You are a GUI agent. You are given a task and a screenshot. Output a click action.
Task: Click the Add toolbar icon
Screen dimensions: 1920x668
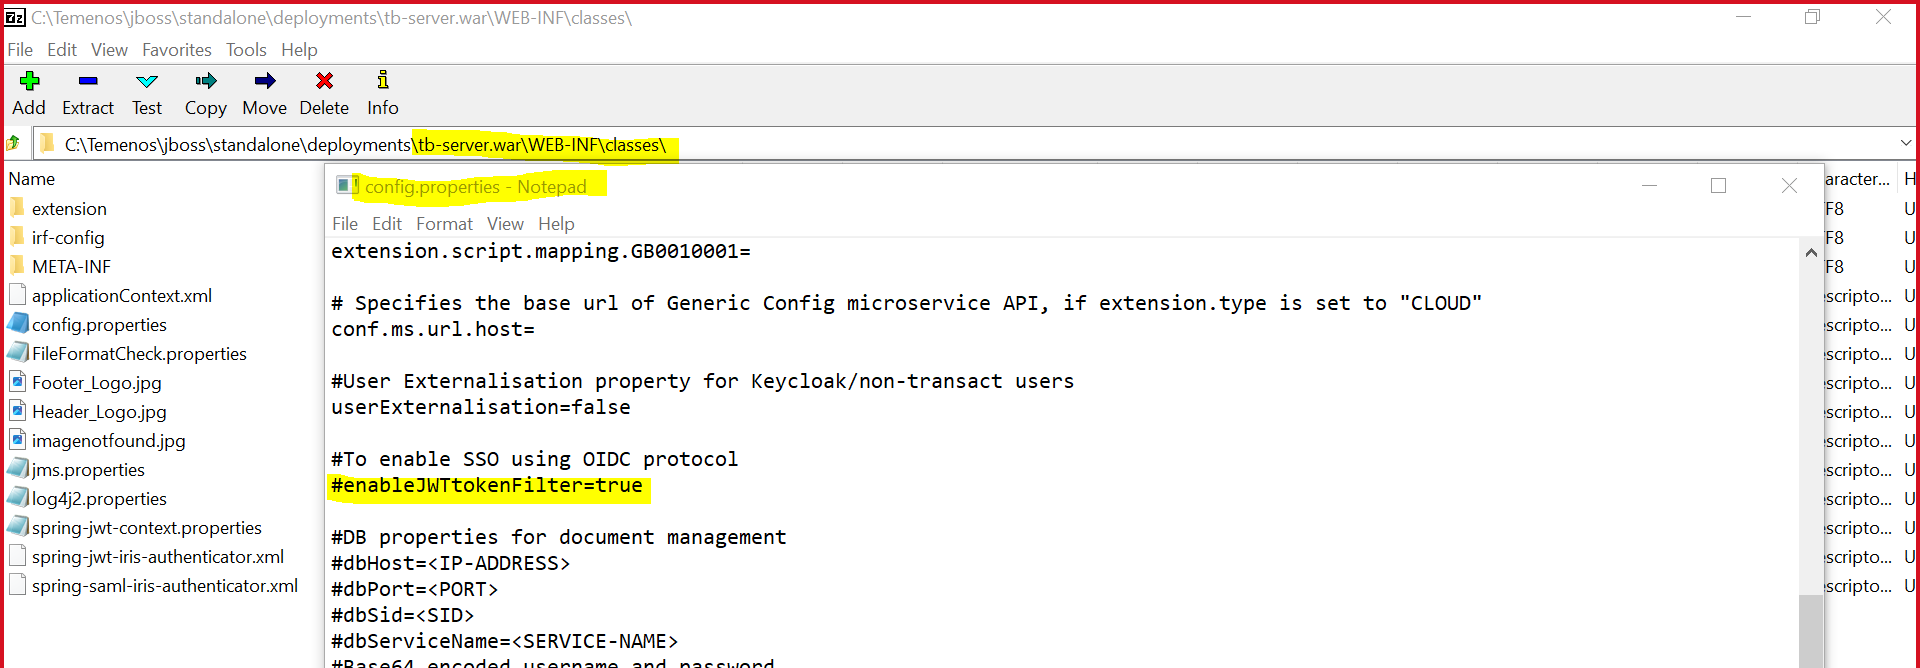[x=29, y=82]
